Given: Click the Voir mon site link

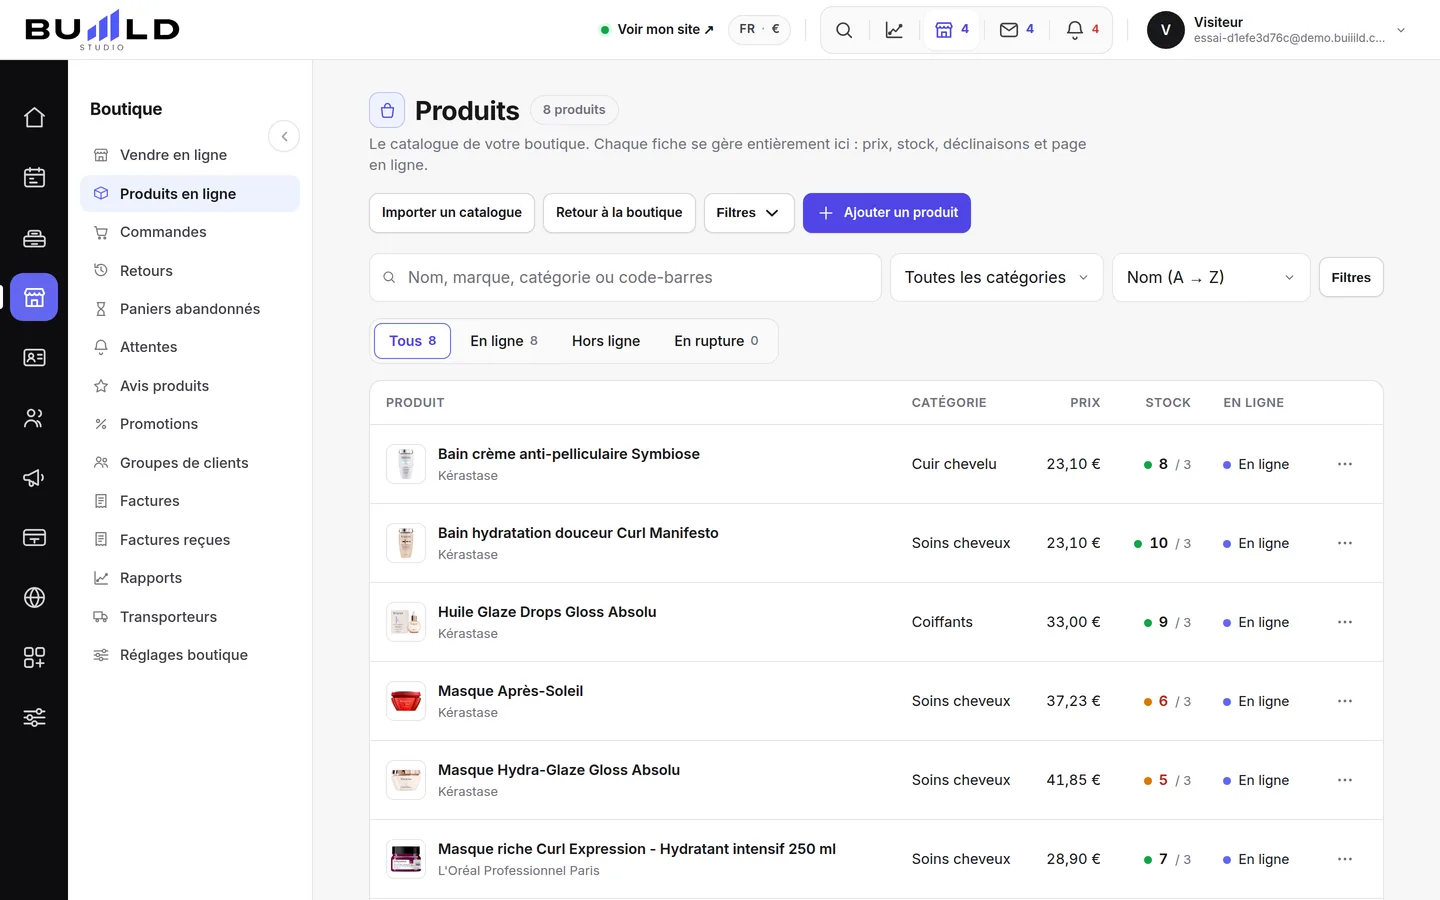Looking at the screenshot, I should (x=657, y=30).
